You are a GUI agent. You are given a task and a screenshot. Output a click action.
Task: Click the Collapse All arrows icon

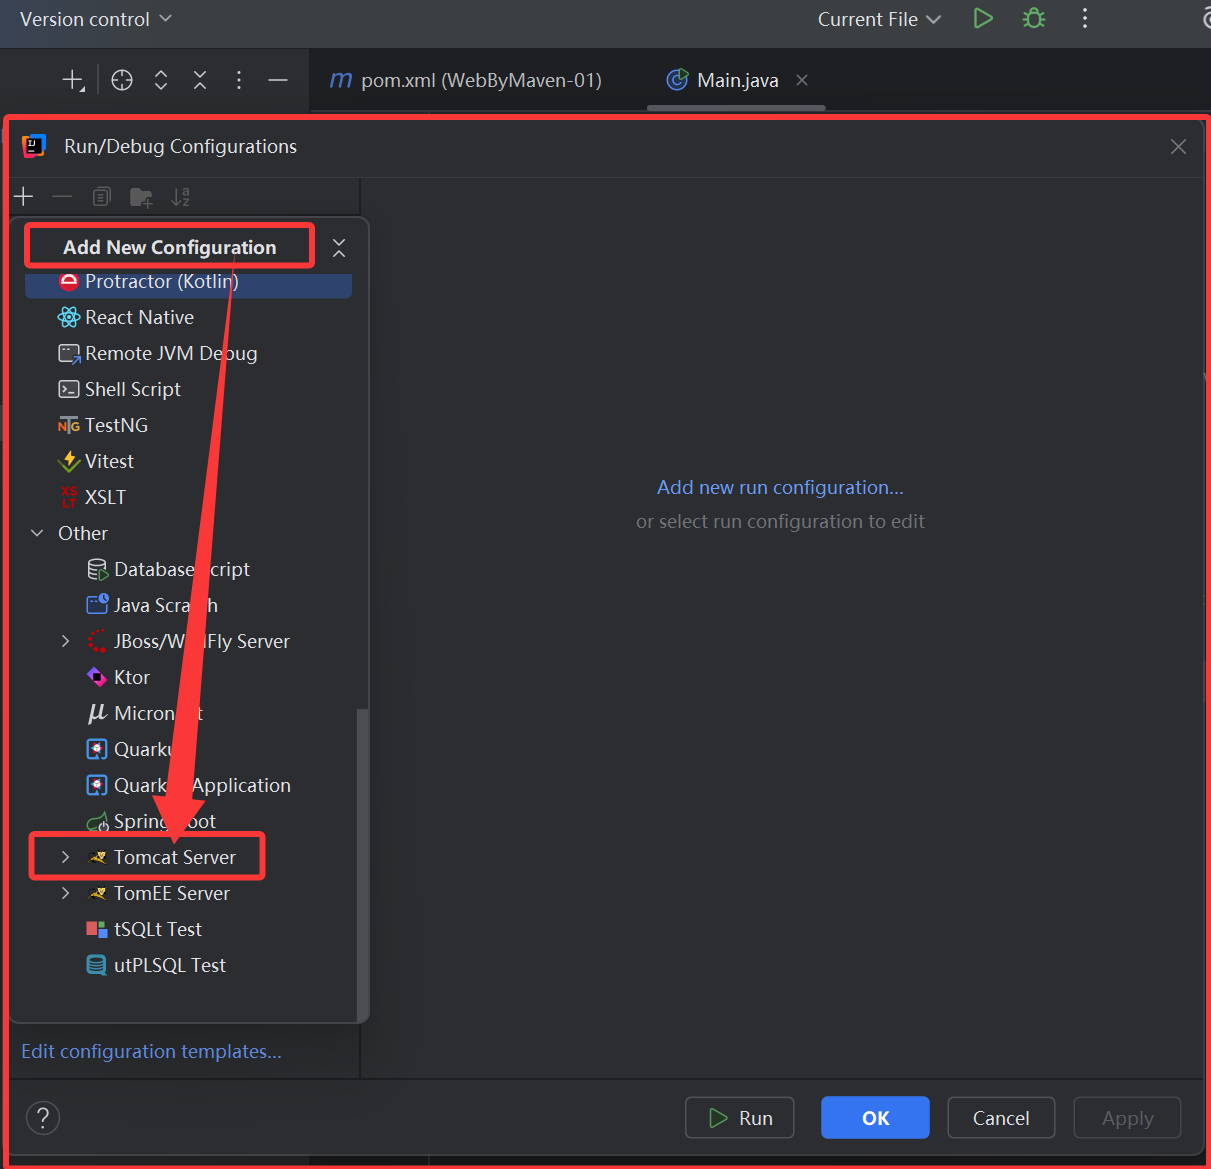click(x=200, y=80)
